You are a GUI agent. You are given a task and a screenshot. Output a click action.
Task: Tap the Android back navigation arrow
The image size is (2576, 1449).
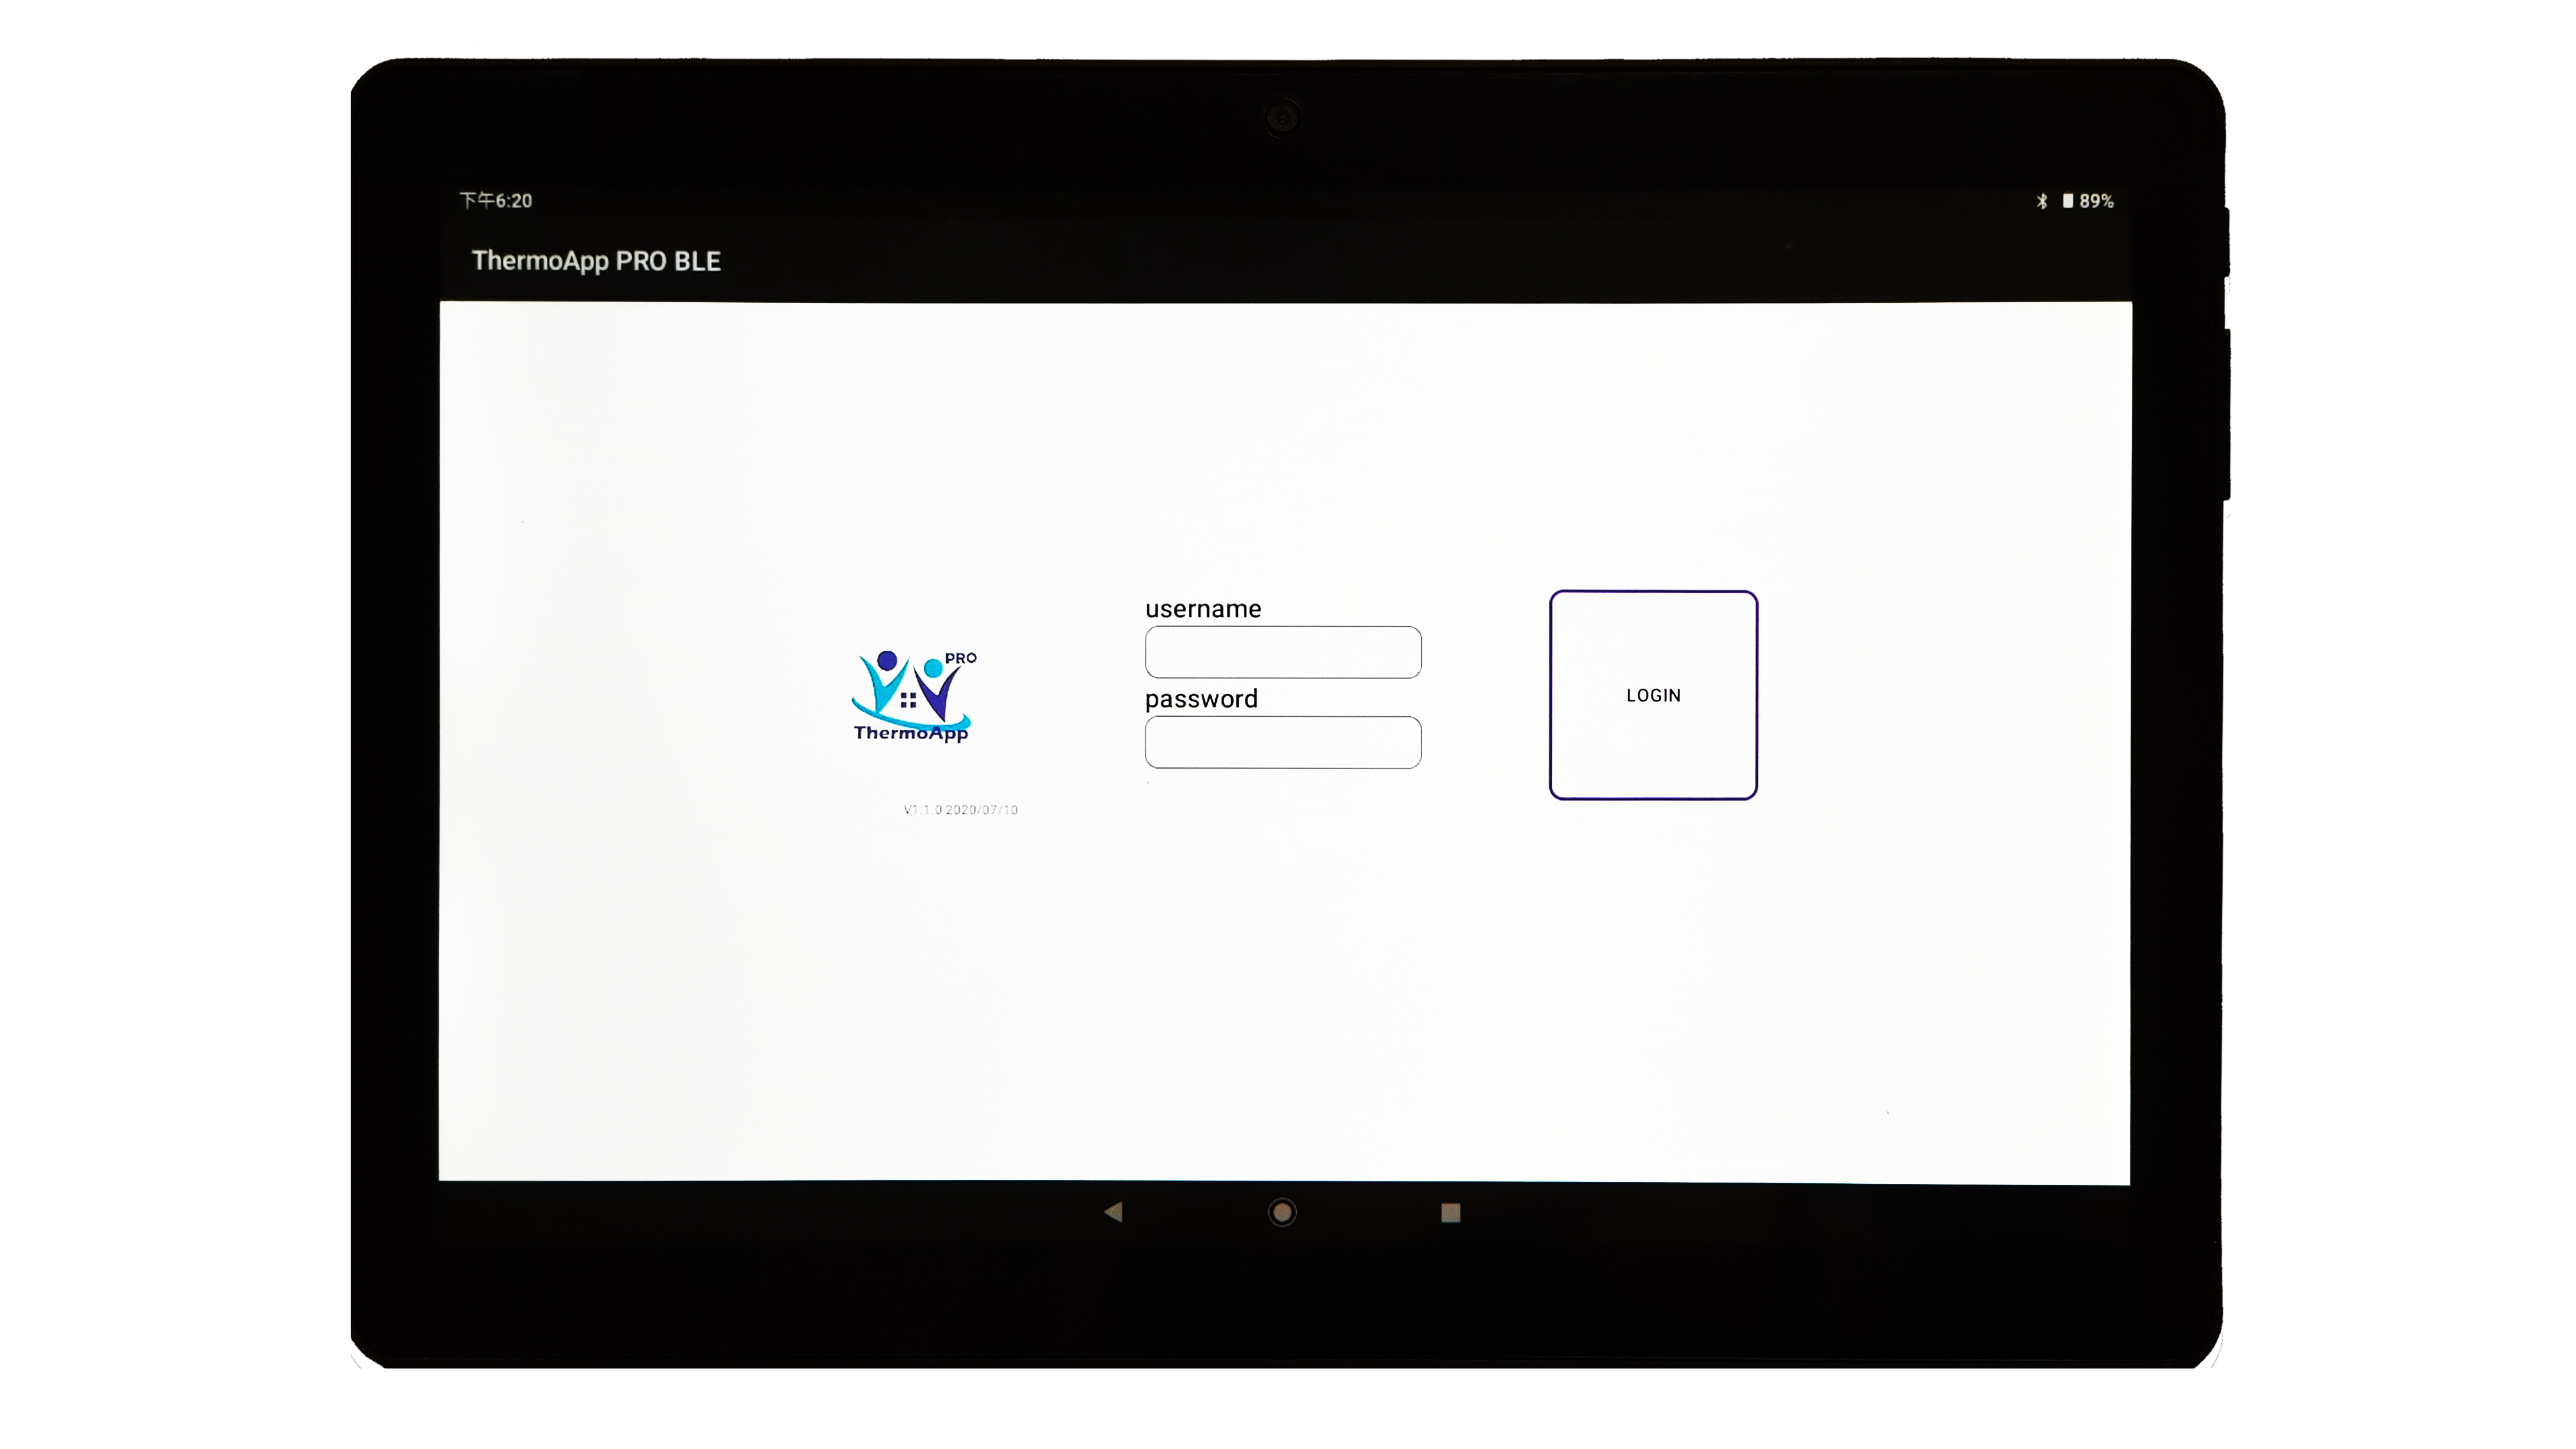(1113, 1212)
